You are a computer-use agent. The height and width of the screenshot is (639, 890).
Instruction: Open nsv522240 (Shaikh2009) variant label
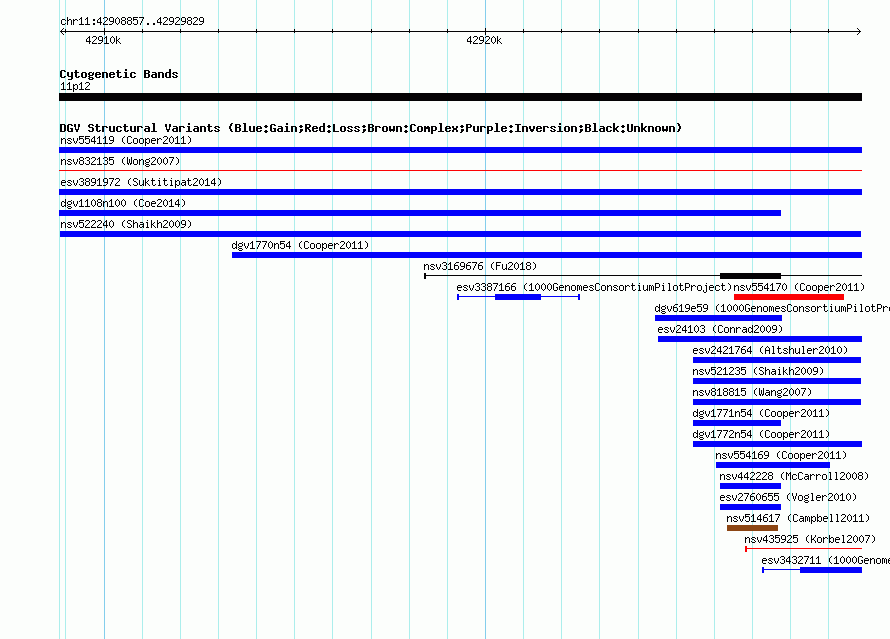point(126,224)
